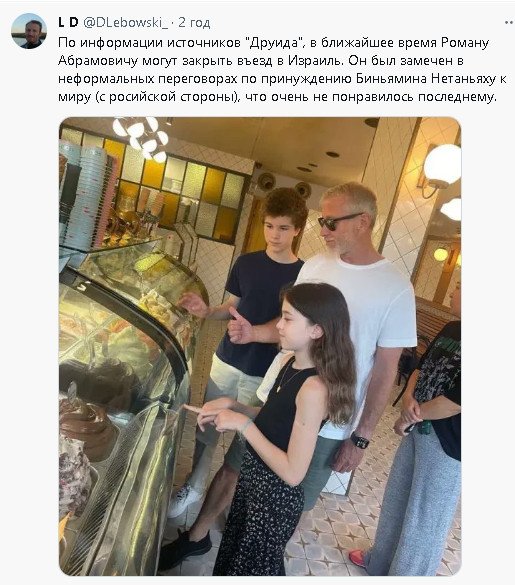Click the wristwatch in the photo
This screenshot has width=515, height=585.
tap(360, 440)
